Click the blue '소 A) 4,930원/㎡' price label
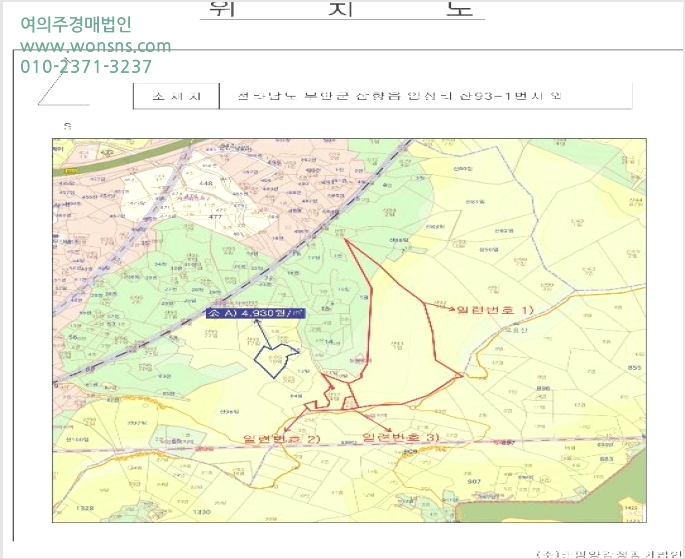 click(x=256, y=313)
